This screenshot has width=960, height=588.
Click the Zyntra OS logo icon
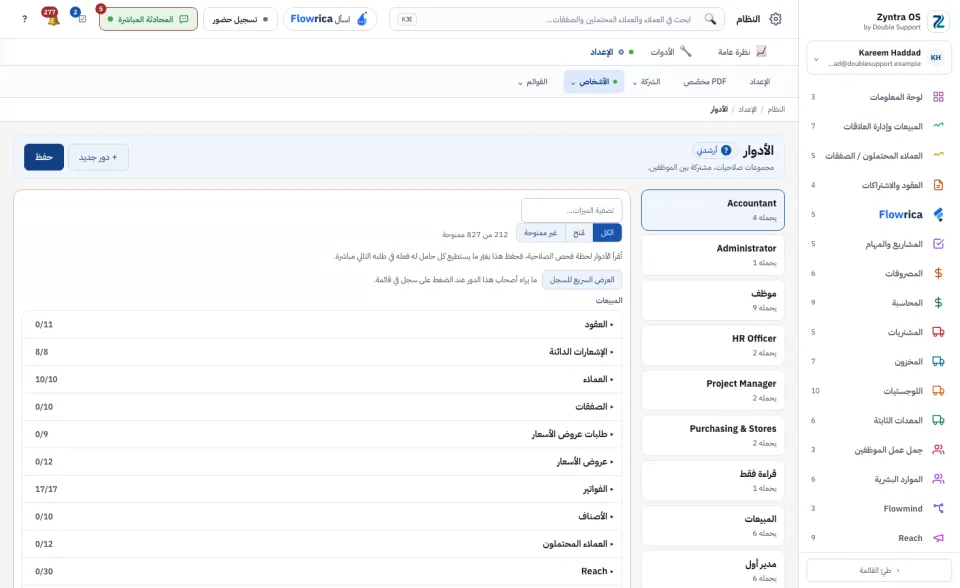[938, 21]
